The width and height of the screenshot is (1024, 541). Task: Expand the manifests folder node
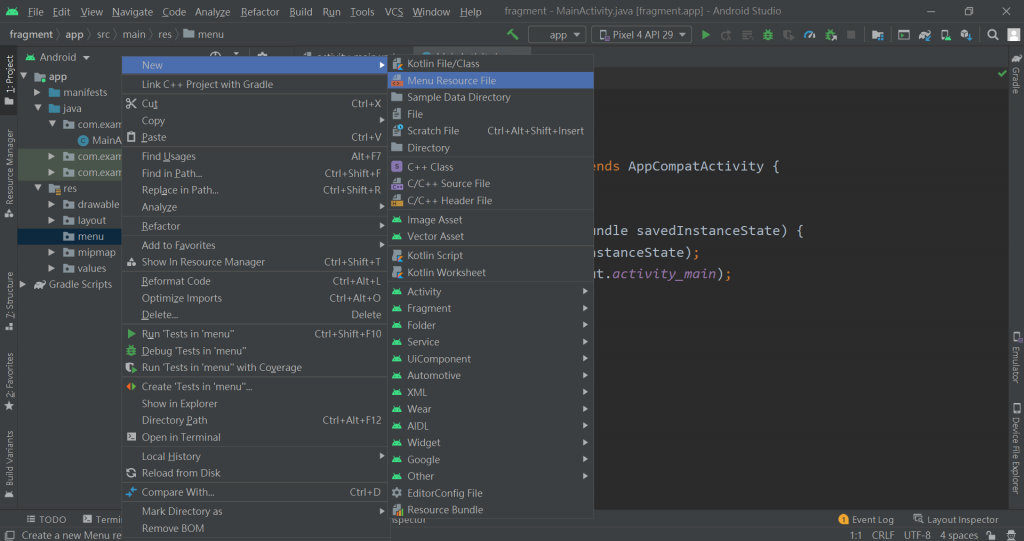(37, 93)
